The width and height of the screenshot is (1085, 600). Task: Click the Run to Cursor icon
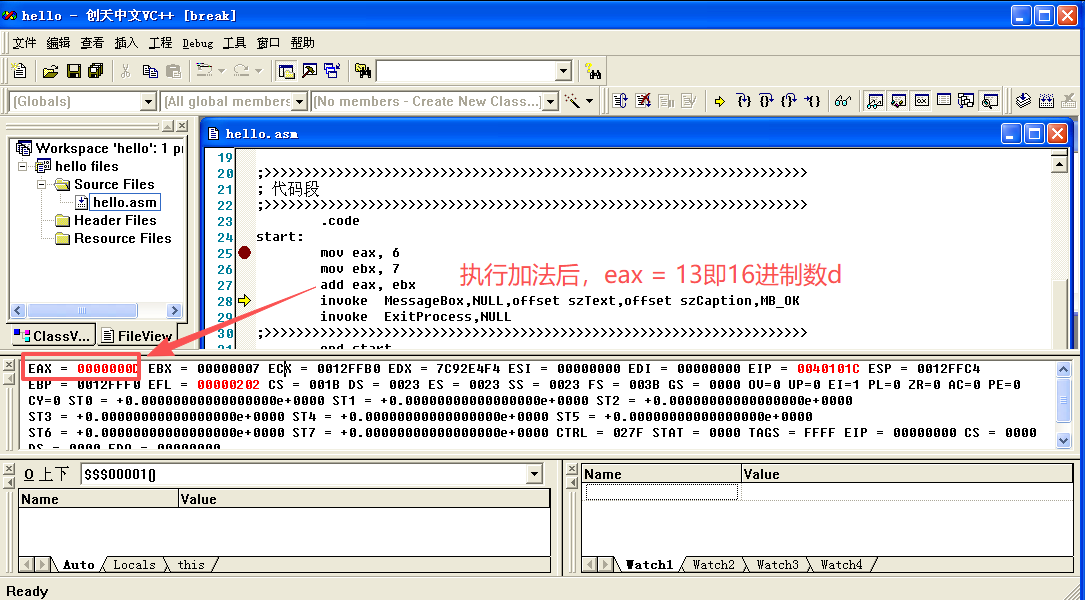click(x=812, y=101)
